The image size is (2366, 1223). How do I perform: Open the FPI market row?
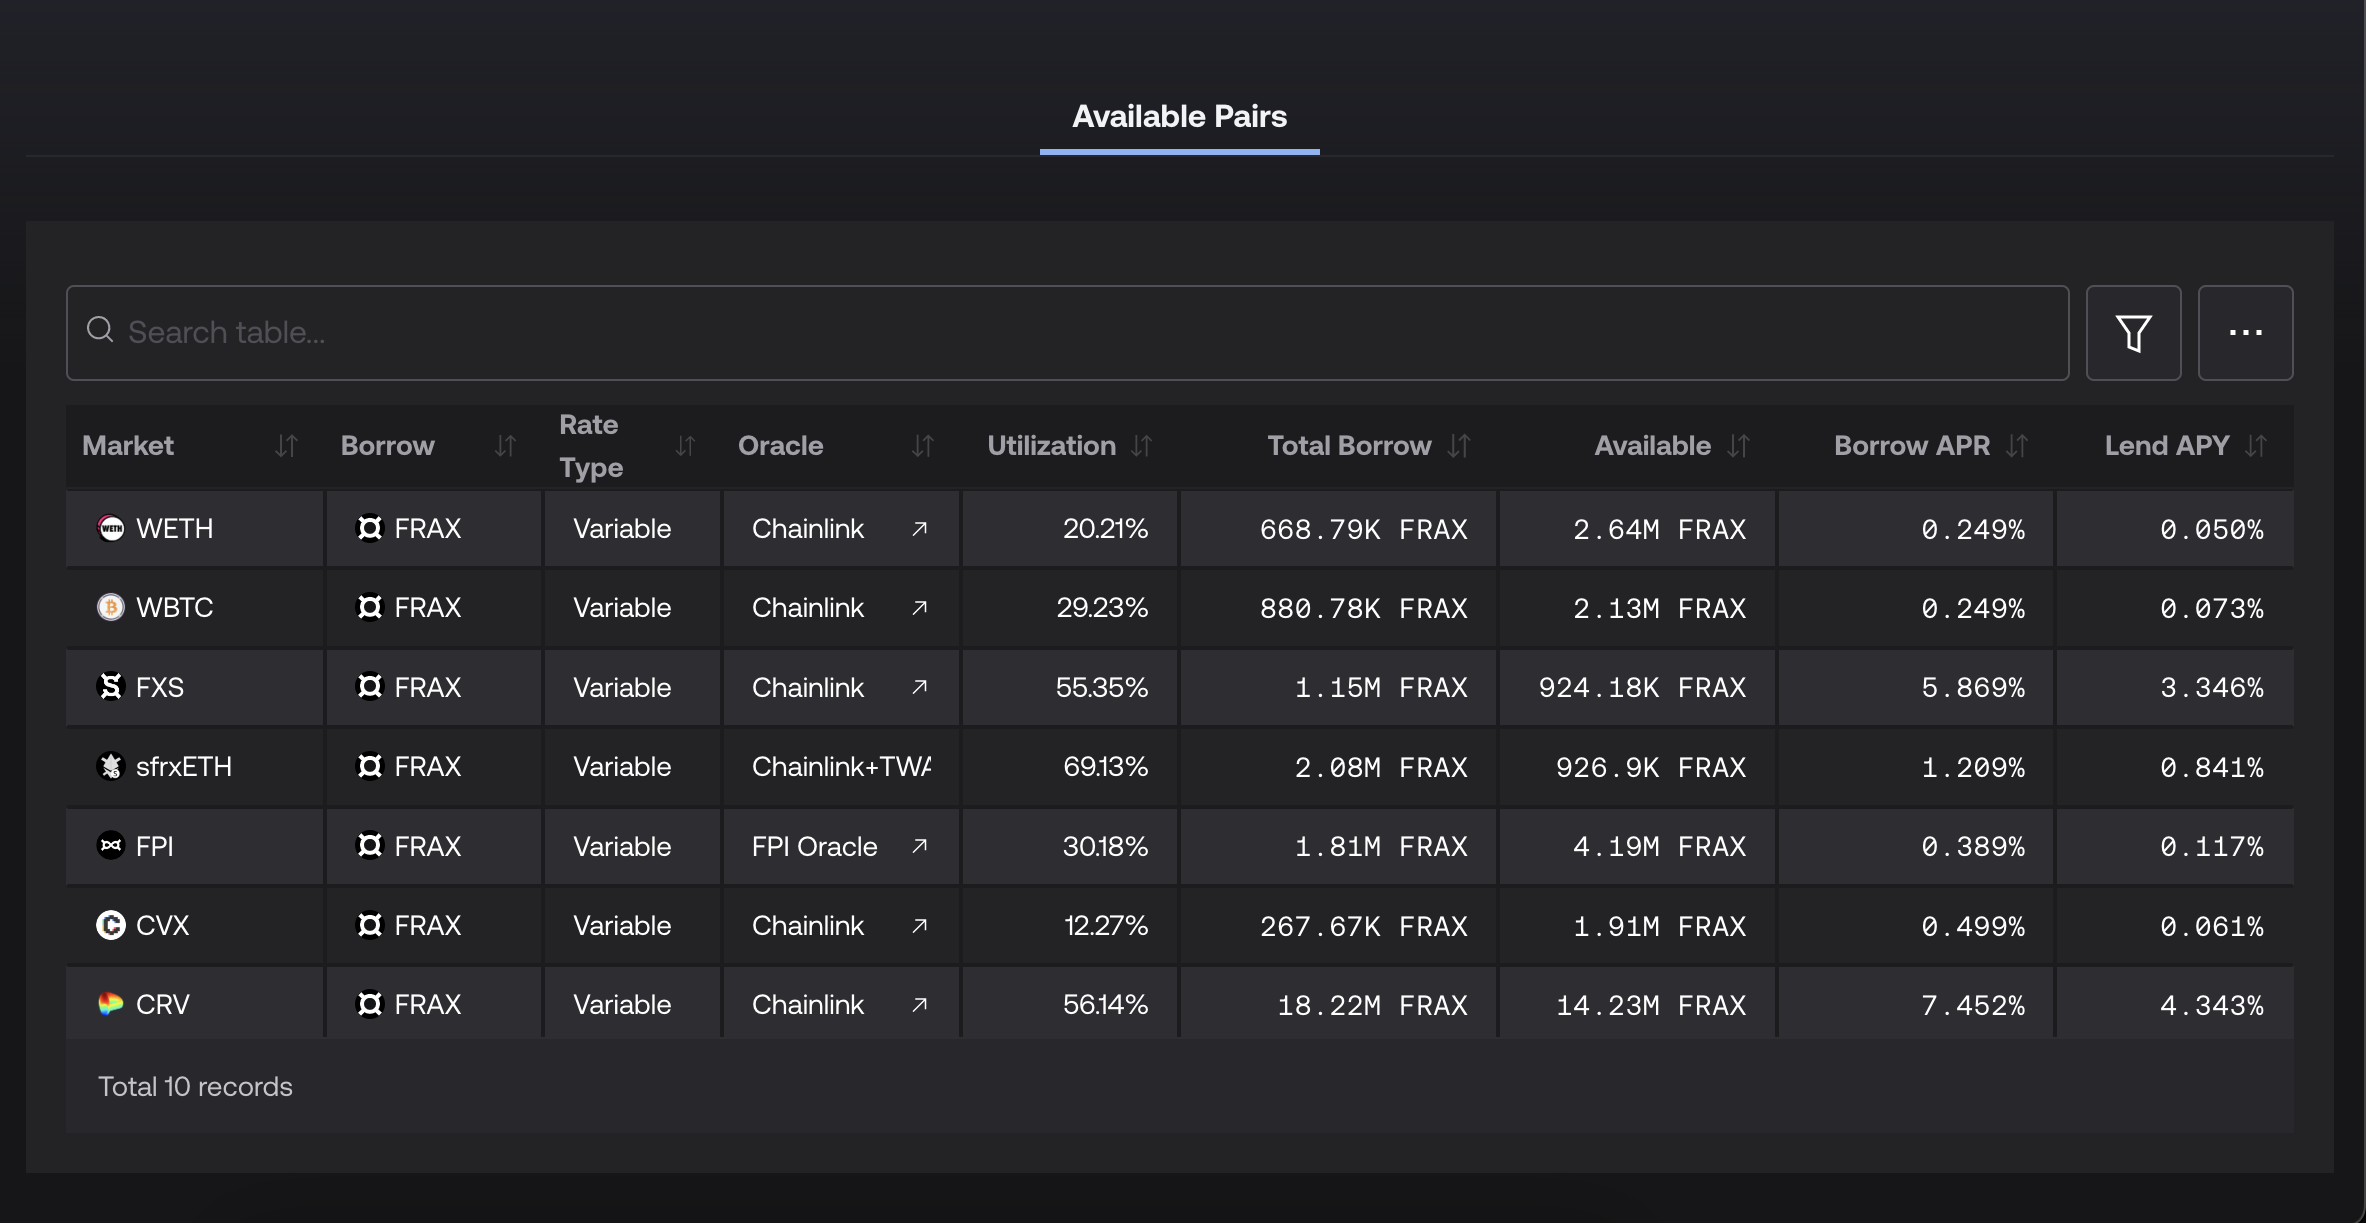(1180, 846)
